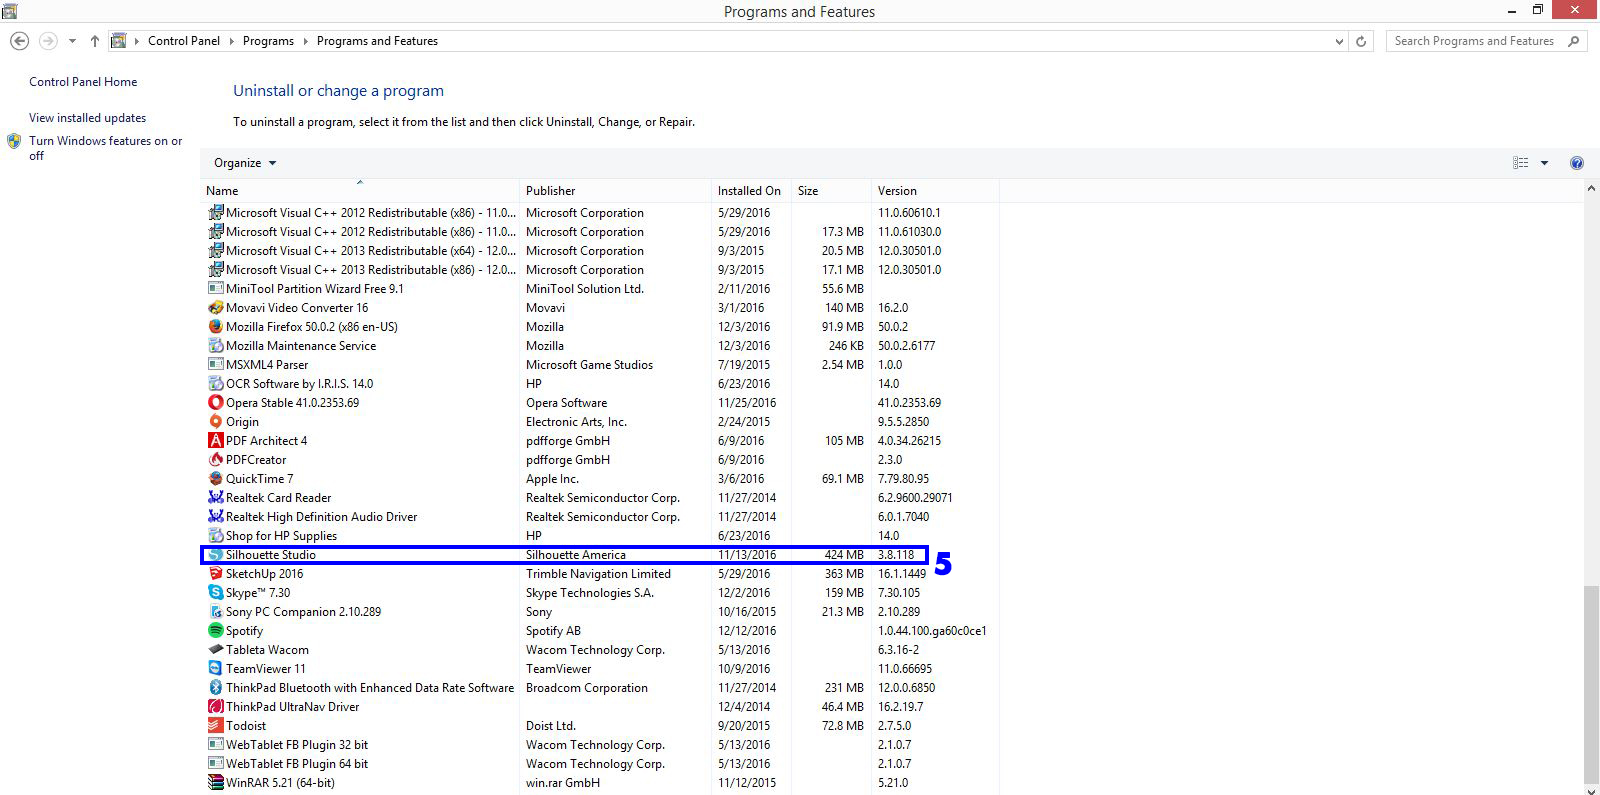The width and height of the screenshot is (1600, 795).
Task: Click the 424 MB size cell
Action: coord(844,555)
